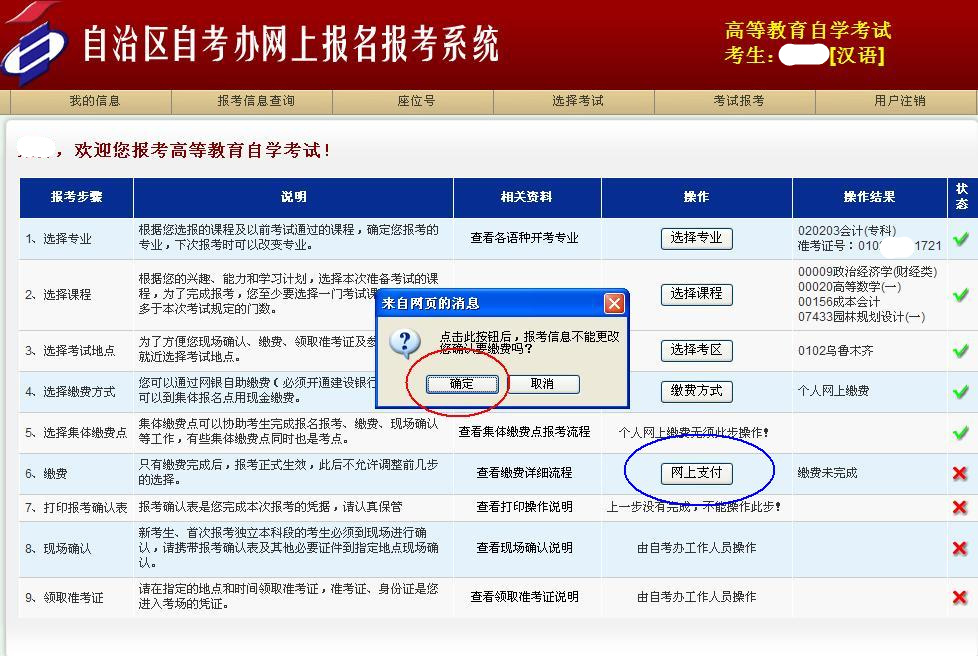Switch to the 选择考试 tab

pos(575,100)
